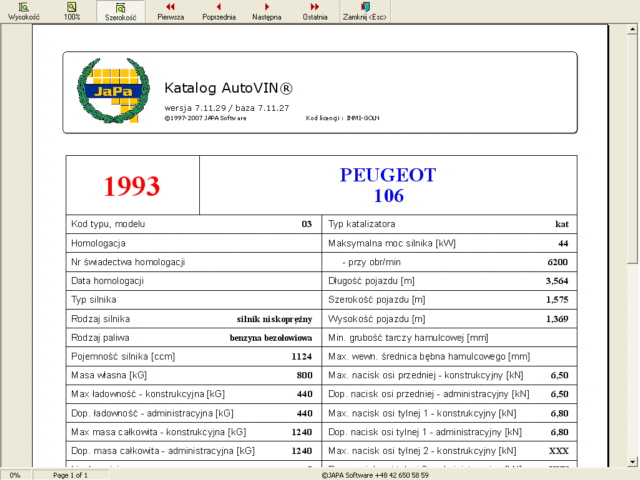The image size is (640, 480).
Task: Select the Rodzaj paliwa row
Action: (x=191, y=338)
